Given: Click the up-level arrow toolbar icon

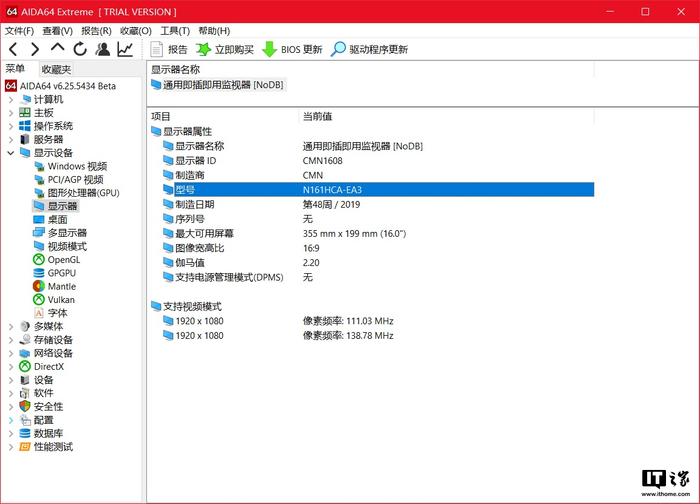Looking at the screenshot, I should pos(58,48).
